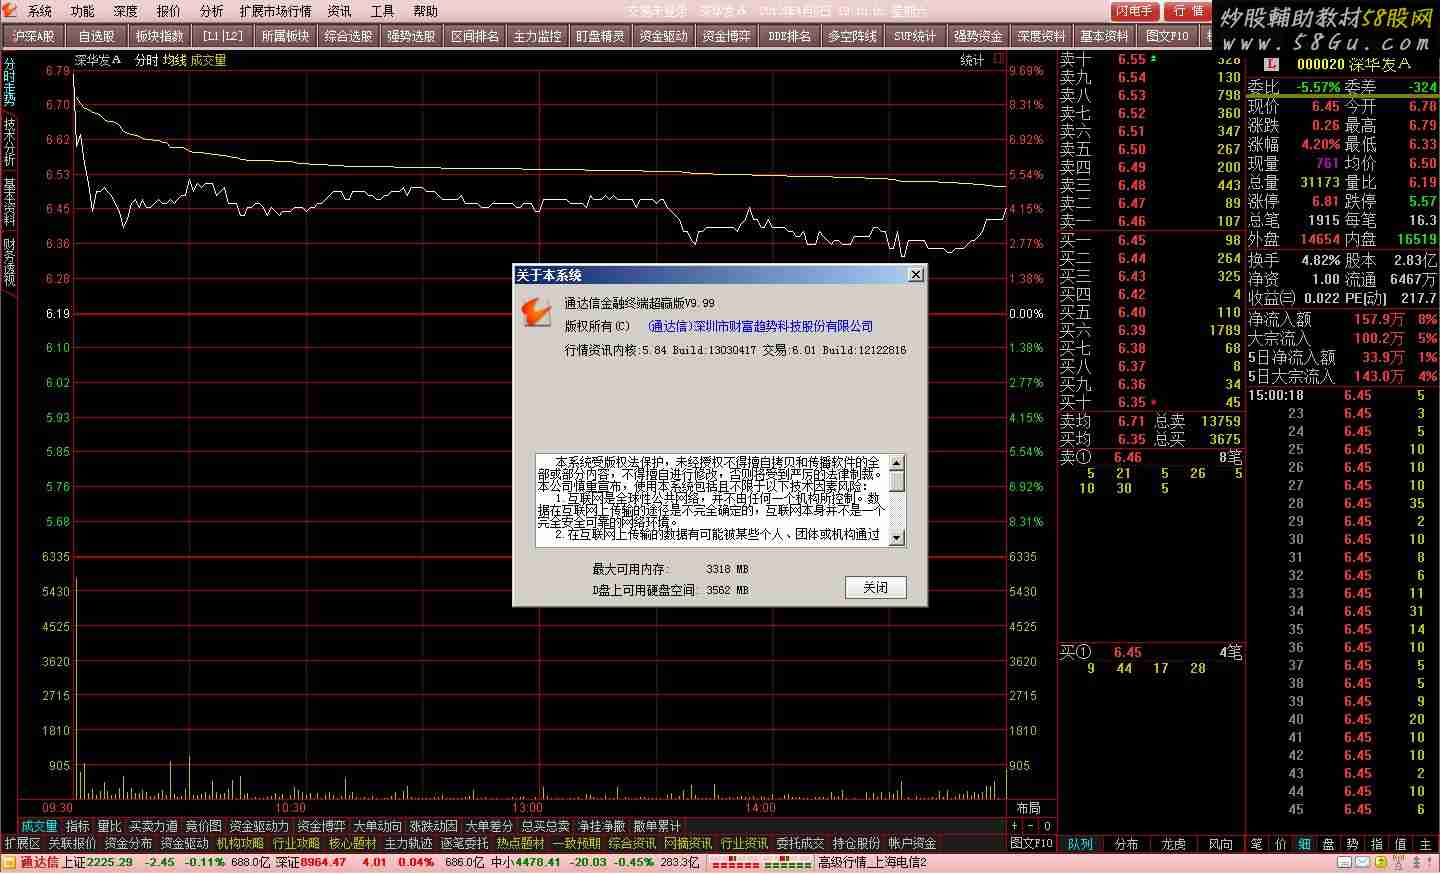The height and width of the screenshot is (874, 1440).
Task: Click the 板块指数 toolbar button
Action: (x=160, y=36)
